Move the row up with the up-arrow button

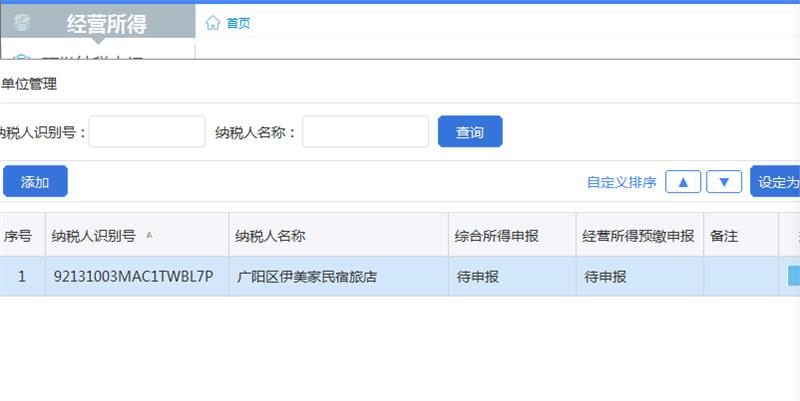[683, 182]
